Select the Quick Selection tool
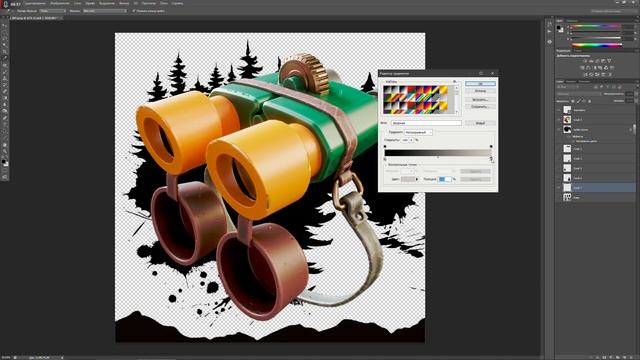 (4, 45)
